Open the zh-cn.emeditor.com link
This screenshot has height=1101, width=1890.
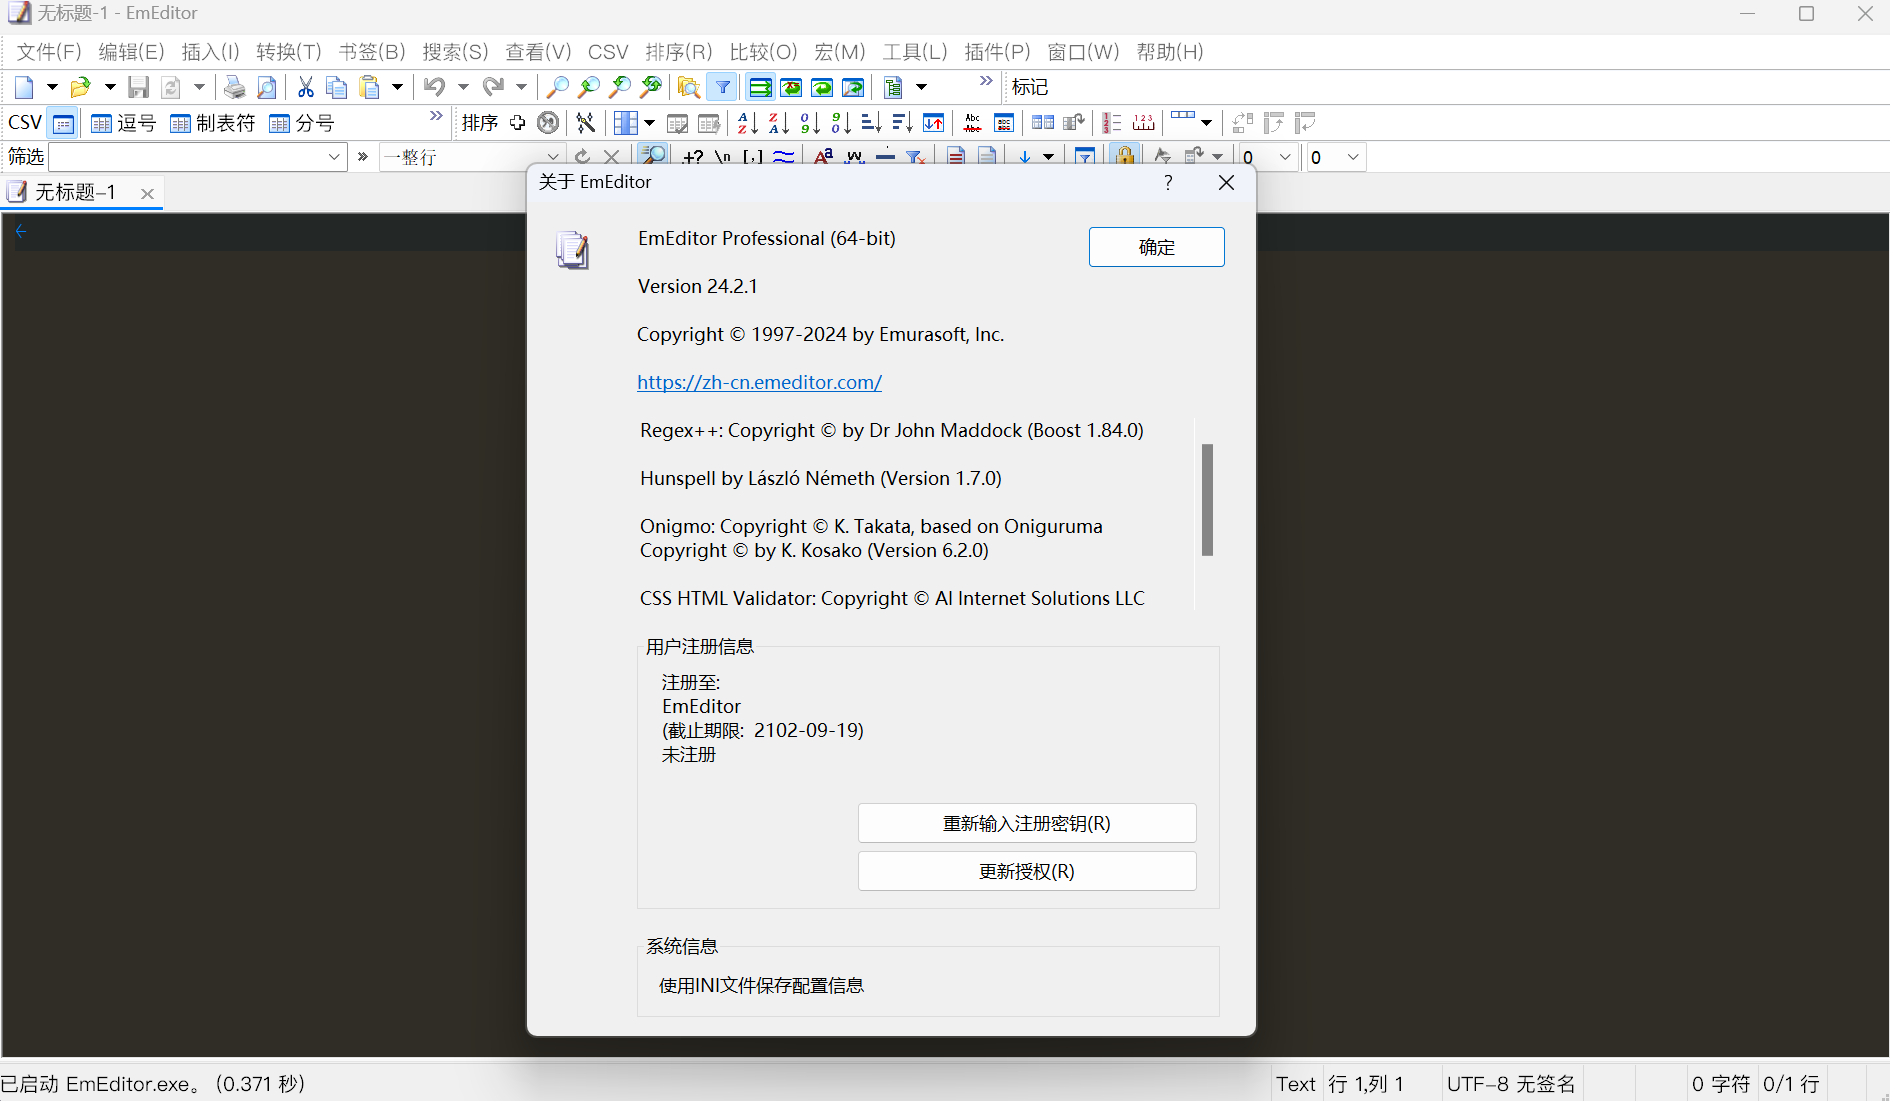coord(759,382)
